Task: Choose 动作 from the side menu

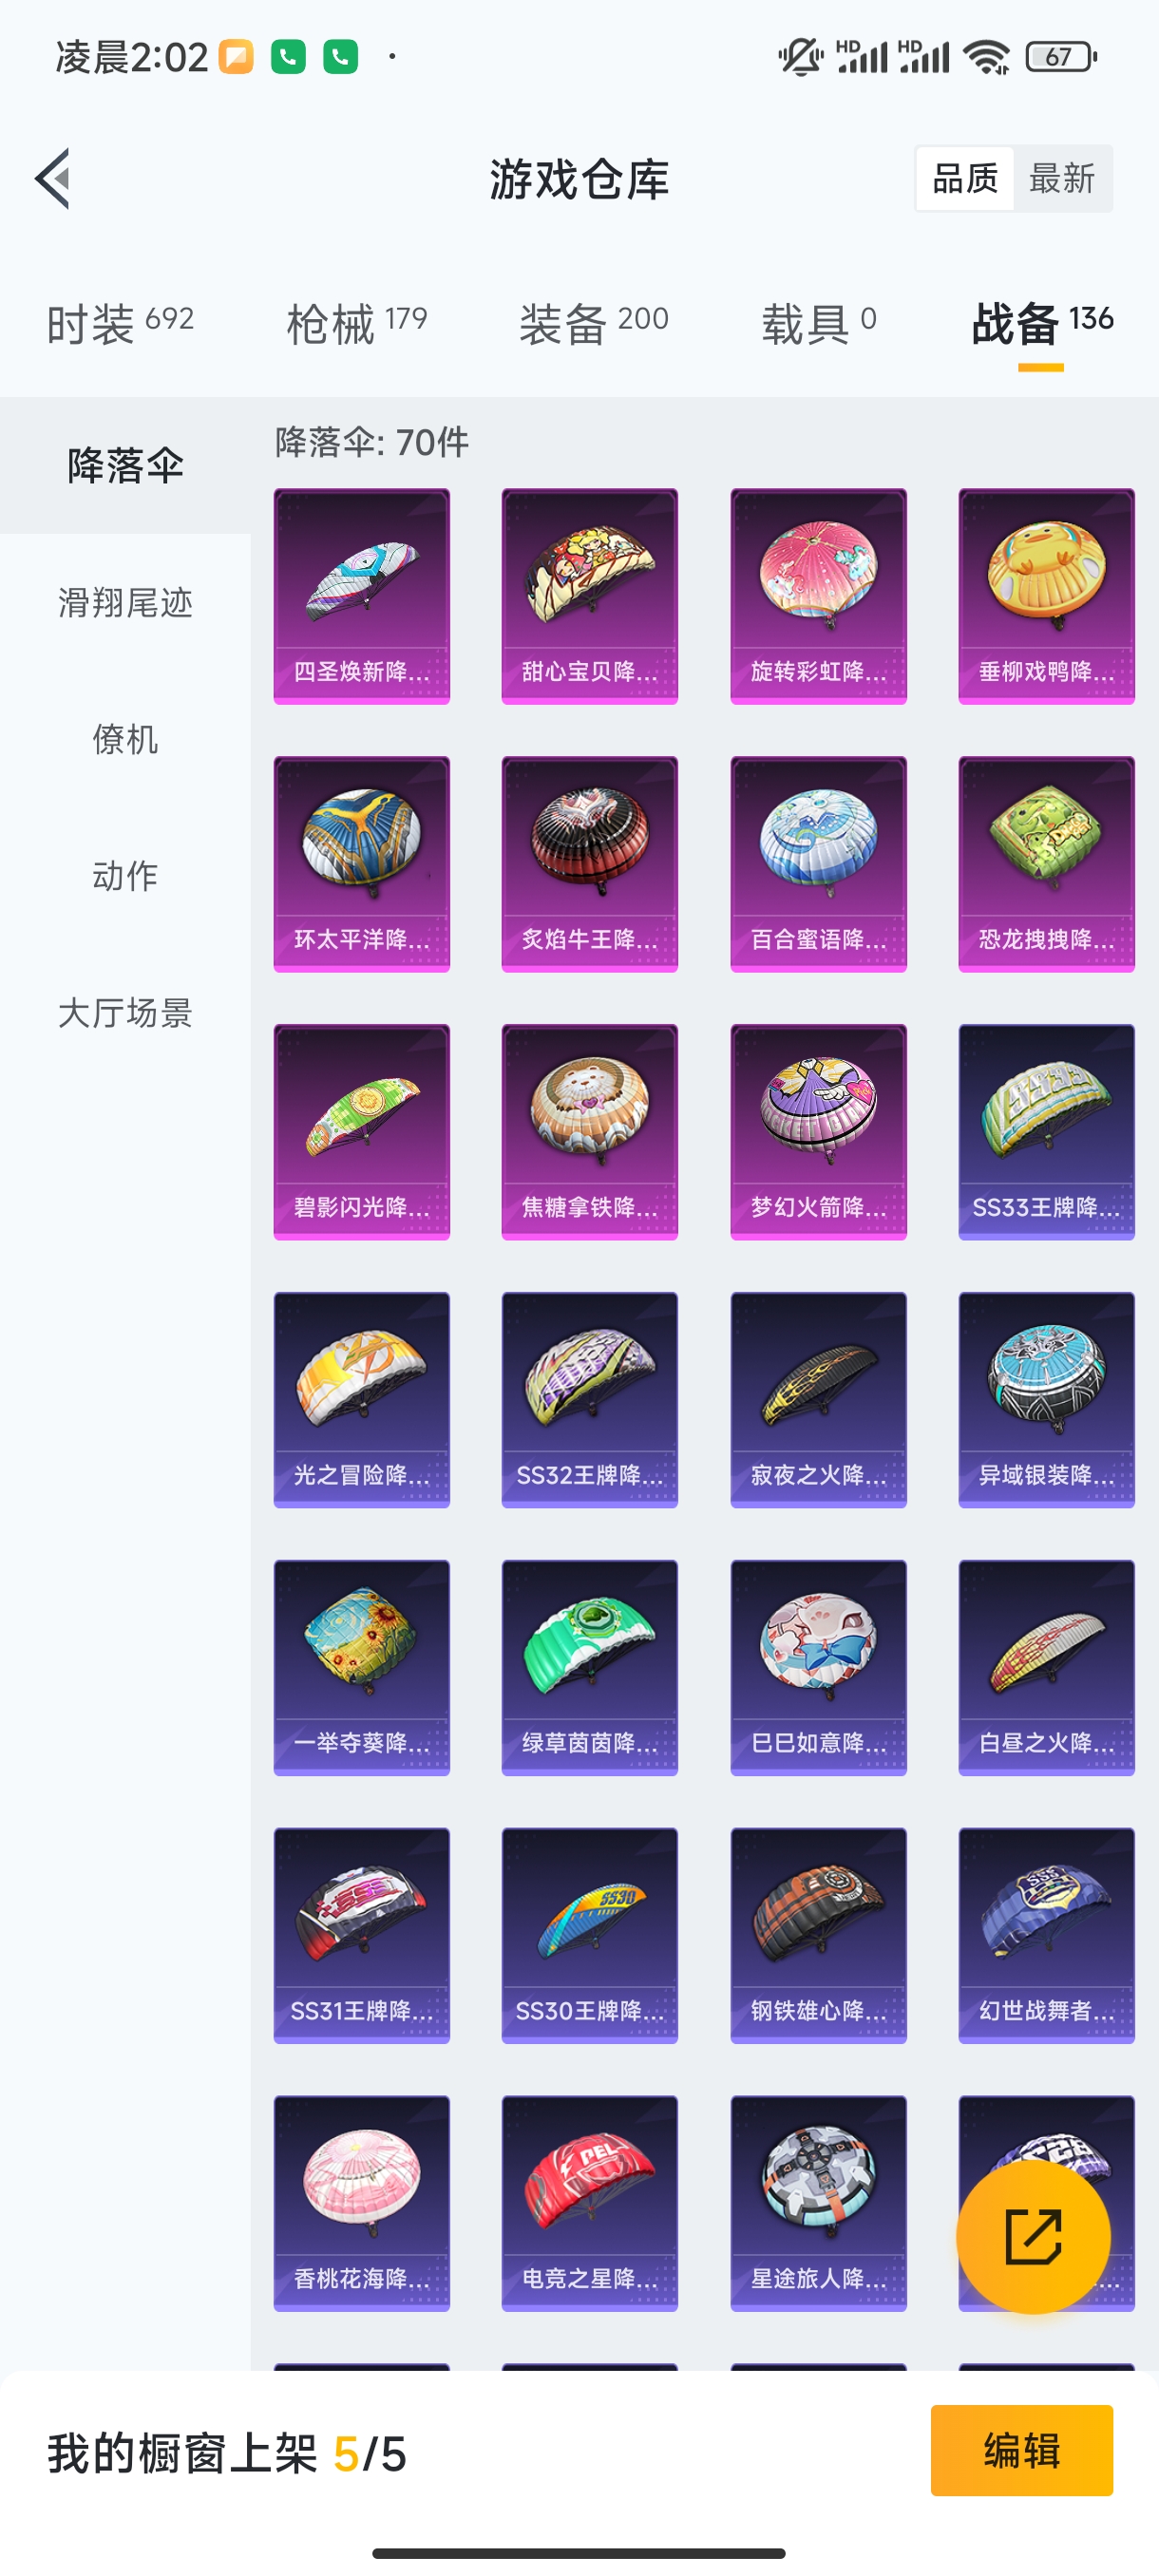Action: (x=125, y=875)
